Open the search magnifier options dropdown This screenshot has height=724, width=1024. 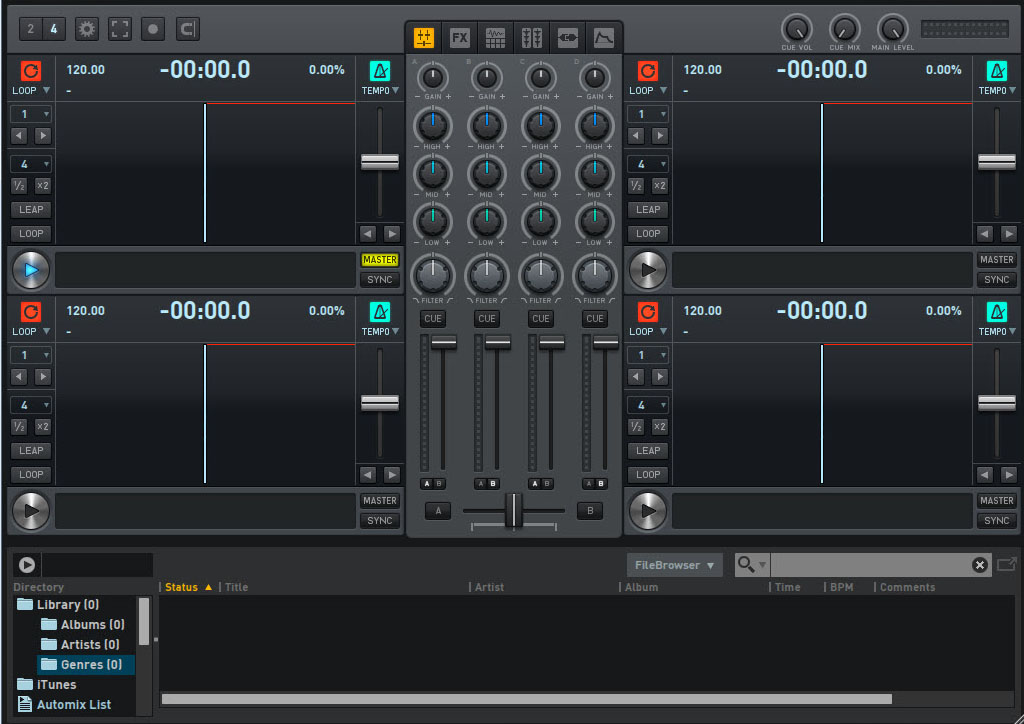(752, 565)
